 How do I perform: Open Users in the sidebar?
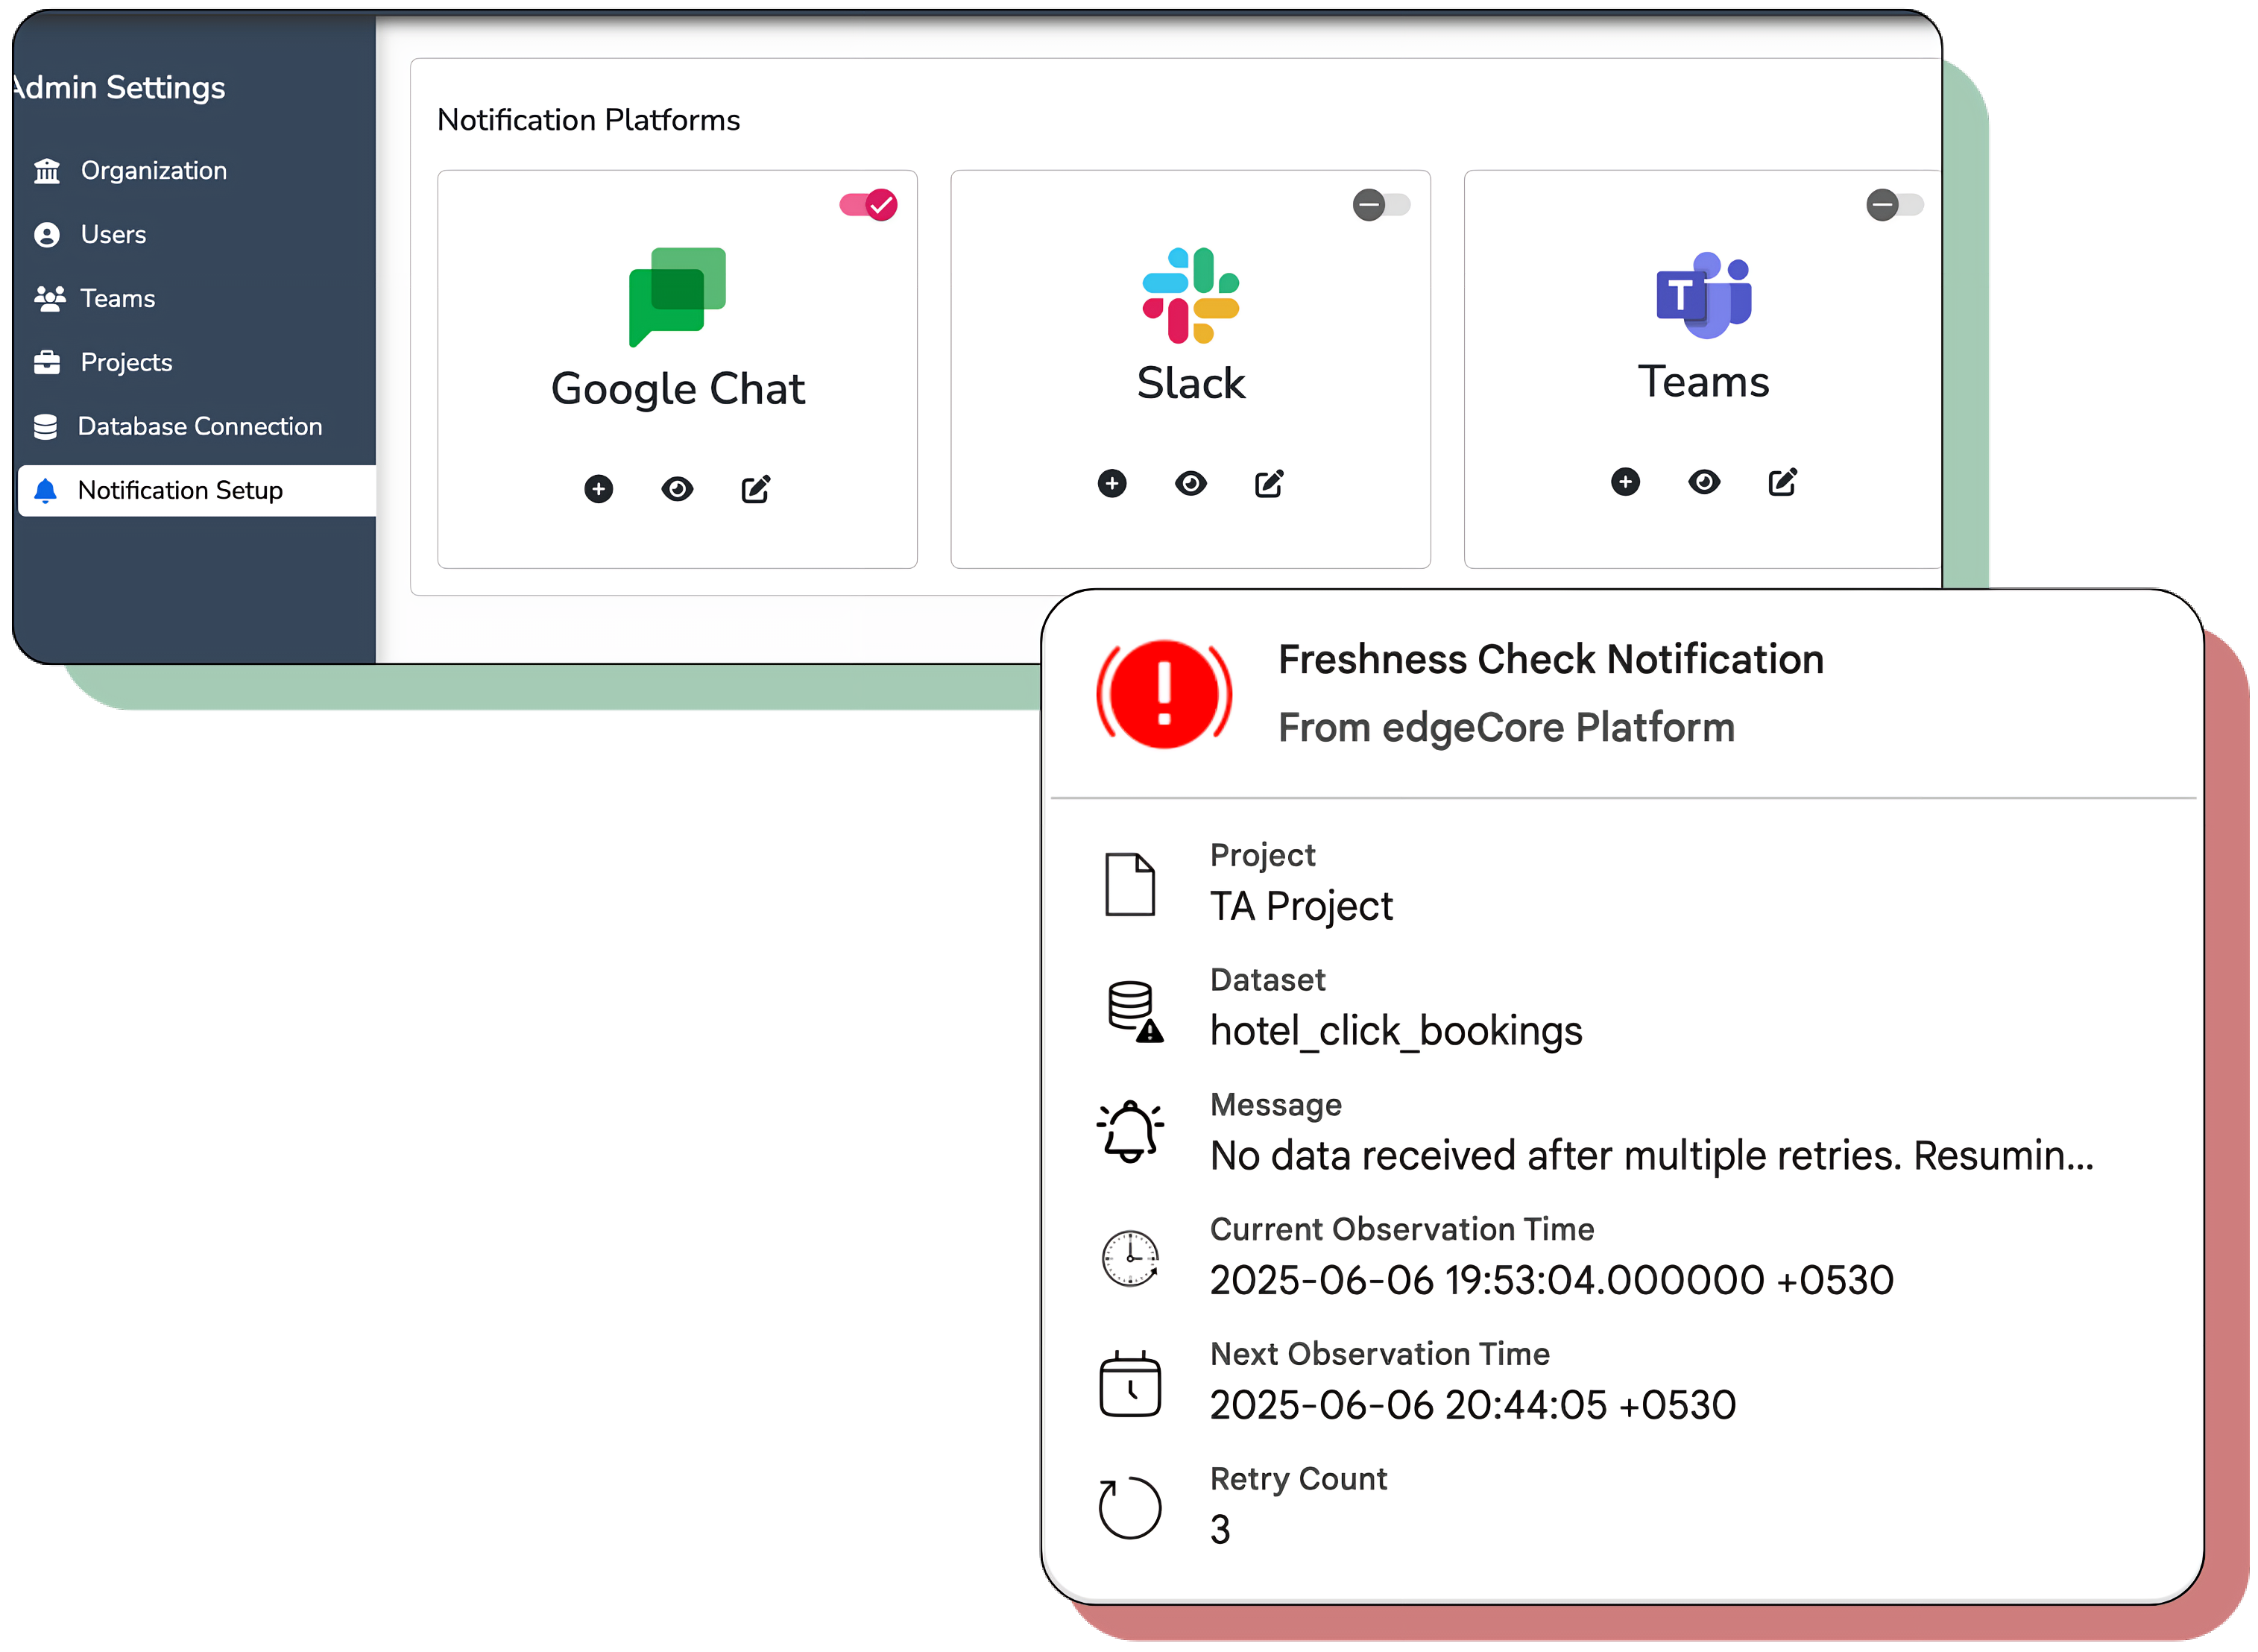[x=113, y=235]
